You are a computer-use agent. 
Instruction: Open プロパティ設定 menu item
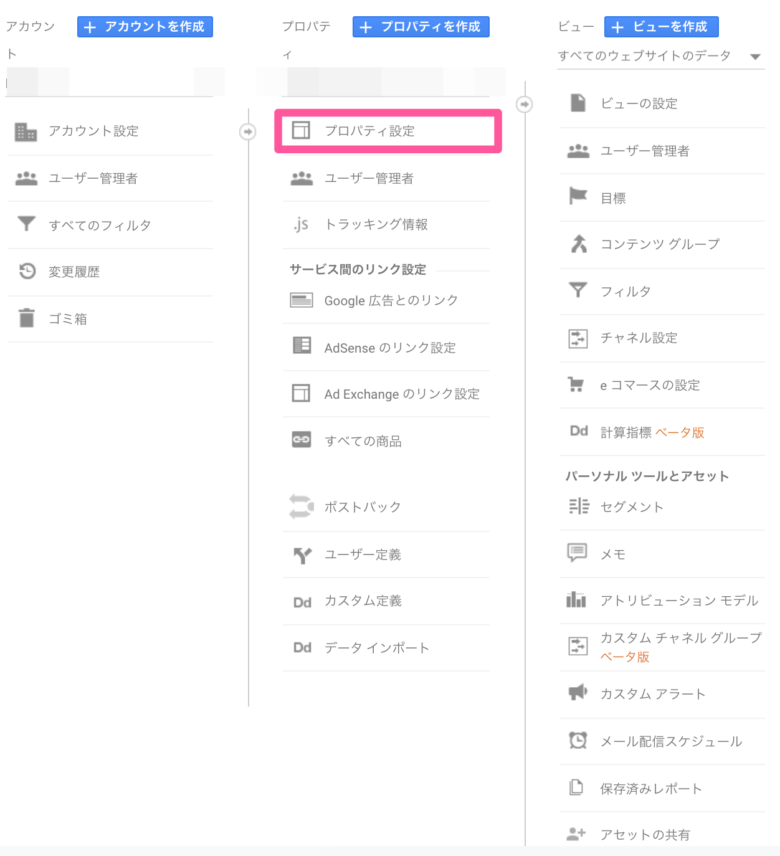point(388,130)
